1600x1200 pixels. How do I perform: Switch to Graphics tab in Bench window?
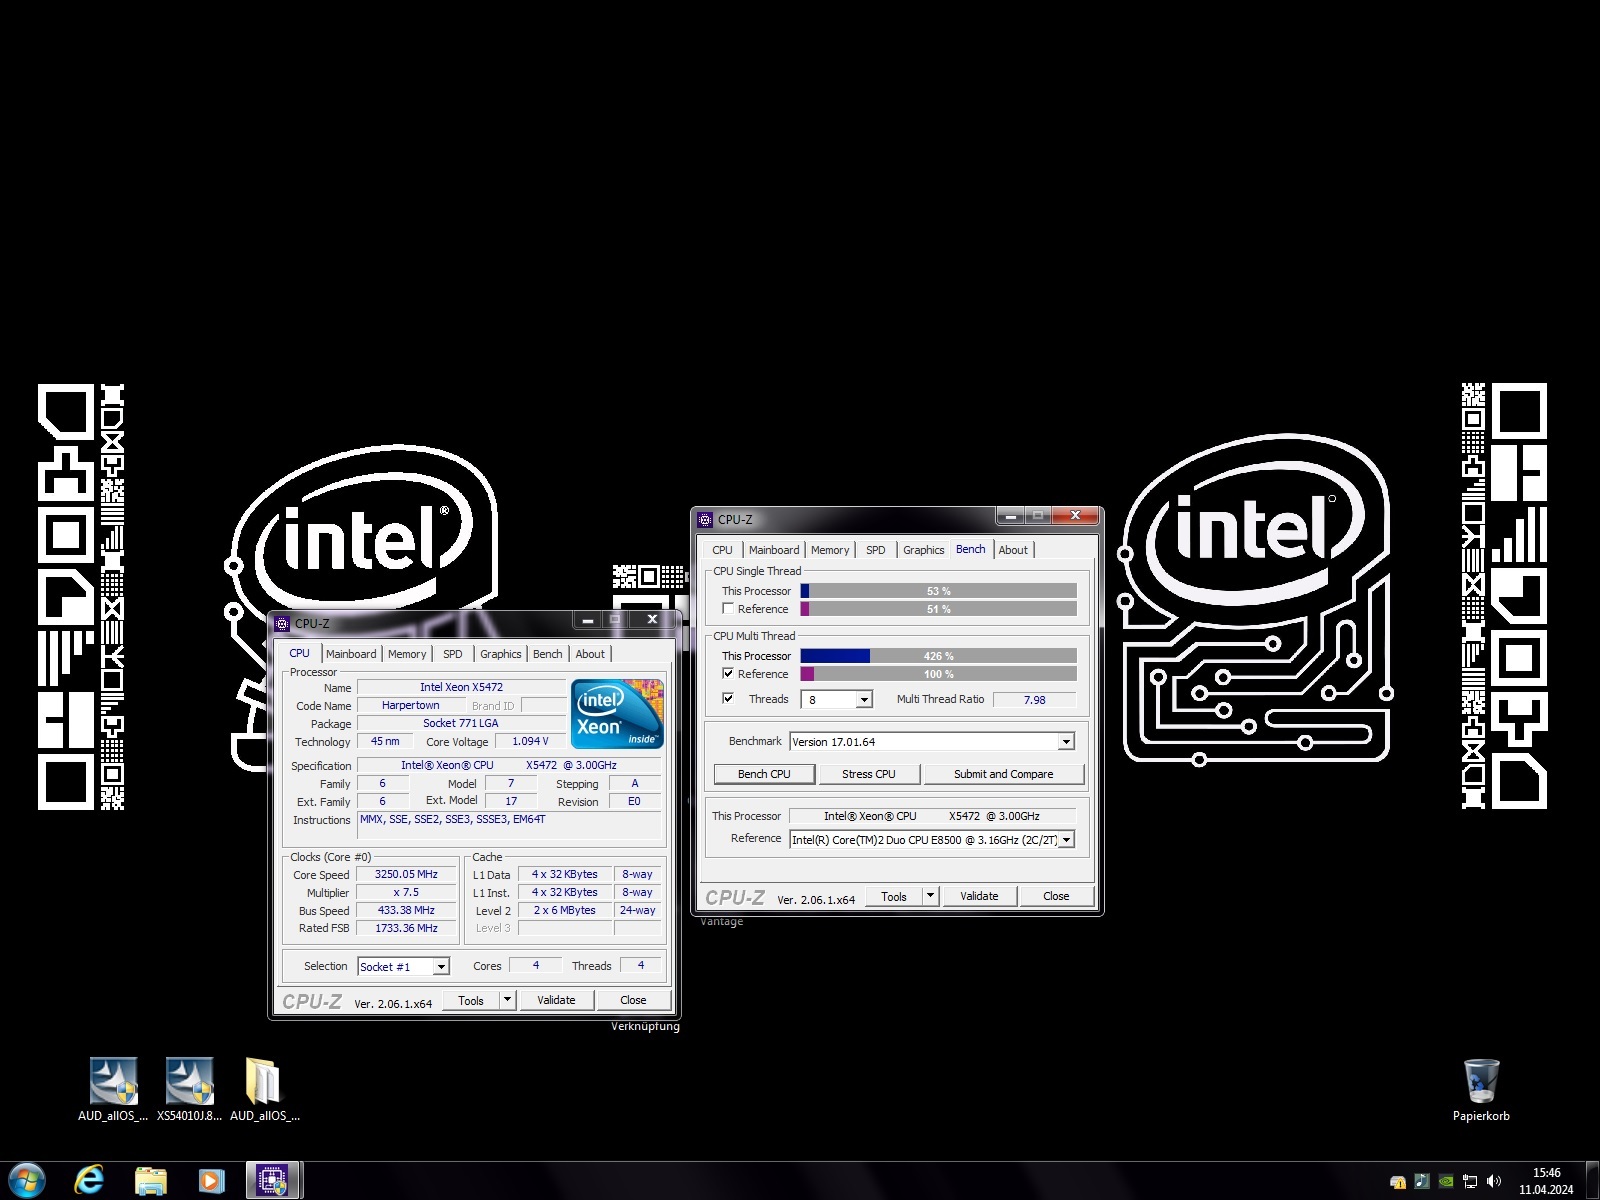click(x=923, y=550)
